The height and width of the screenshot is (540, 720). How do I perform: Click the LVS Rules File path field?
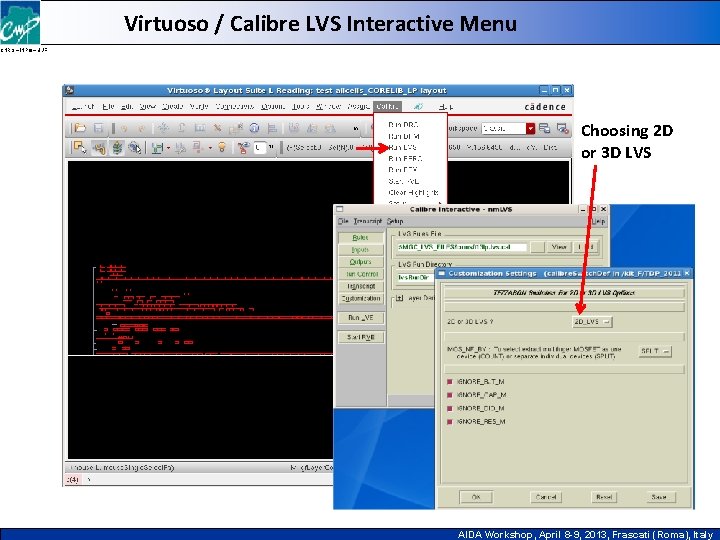461,247
